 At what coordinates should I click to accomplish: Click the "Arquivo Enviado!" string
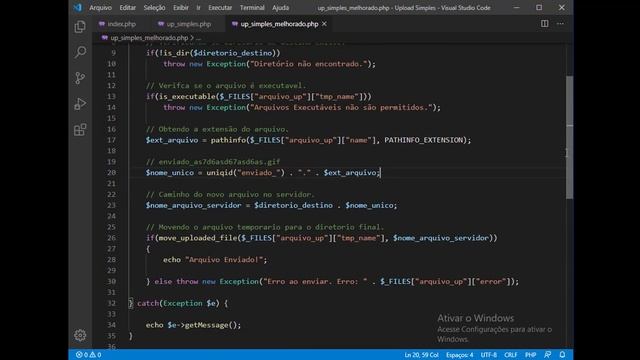[224, 260]
